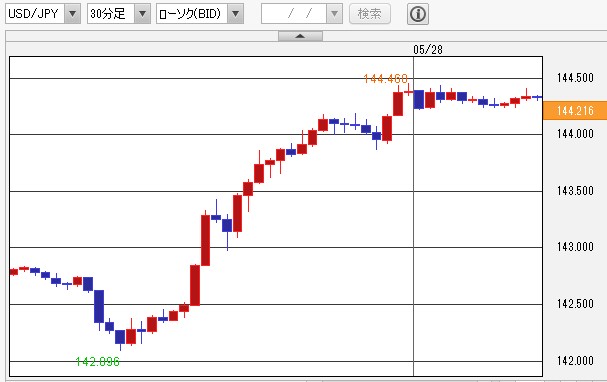Click the 05/28 date marker
607x382 pixels.
click(x=428, y=50)
